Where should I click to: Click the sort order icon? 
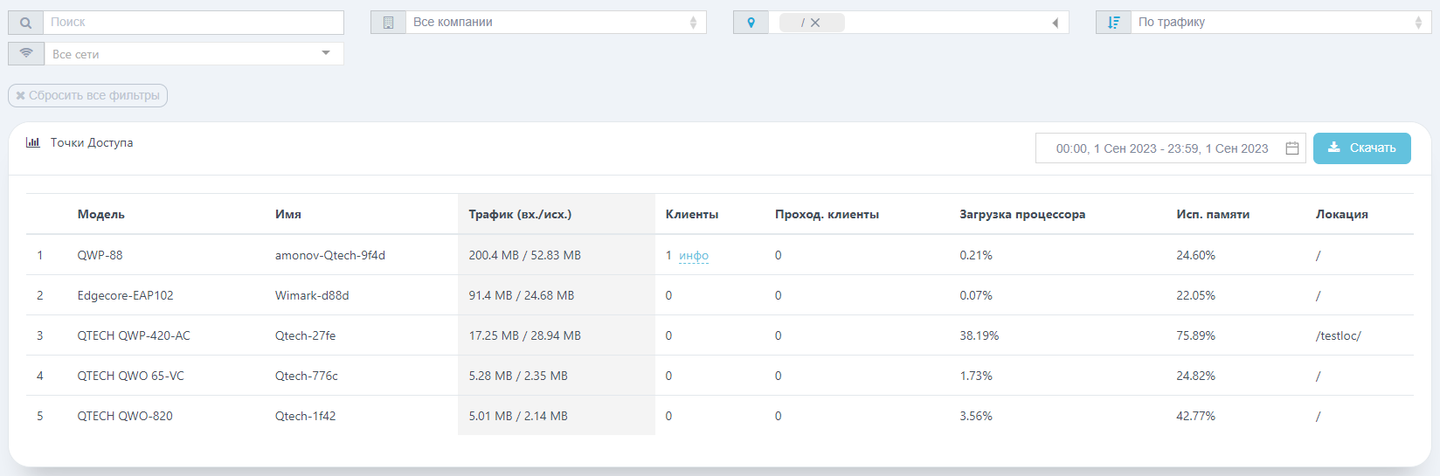(1114, 22)
